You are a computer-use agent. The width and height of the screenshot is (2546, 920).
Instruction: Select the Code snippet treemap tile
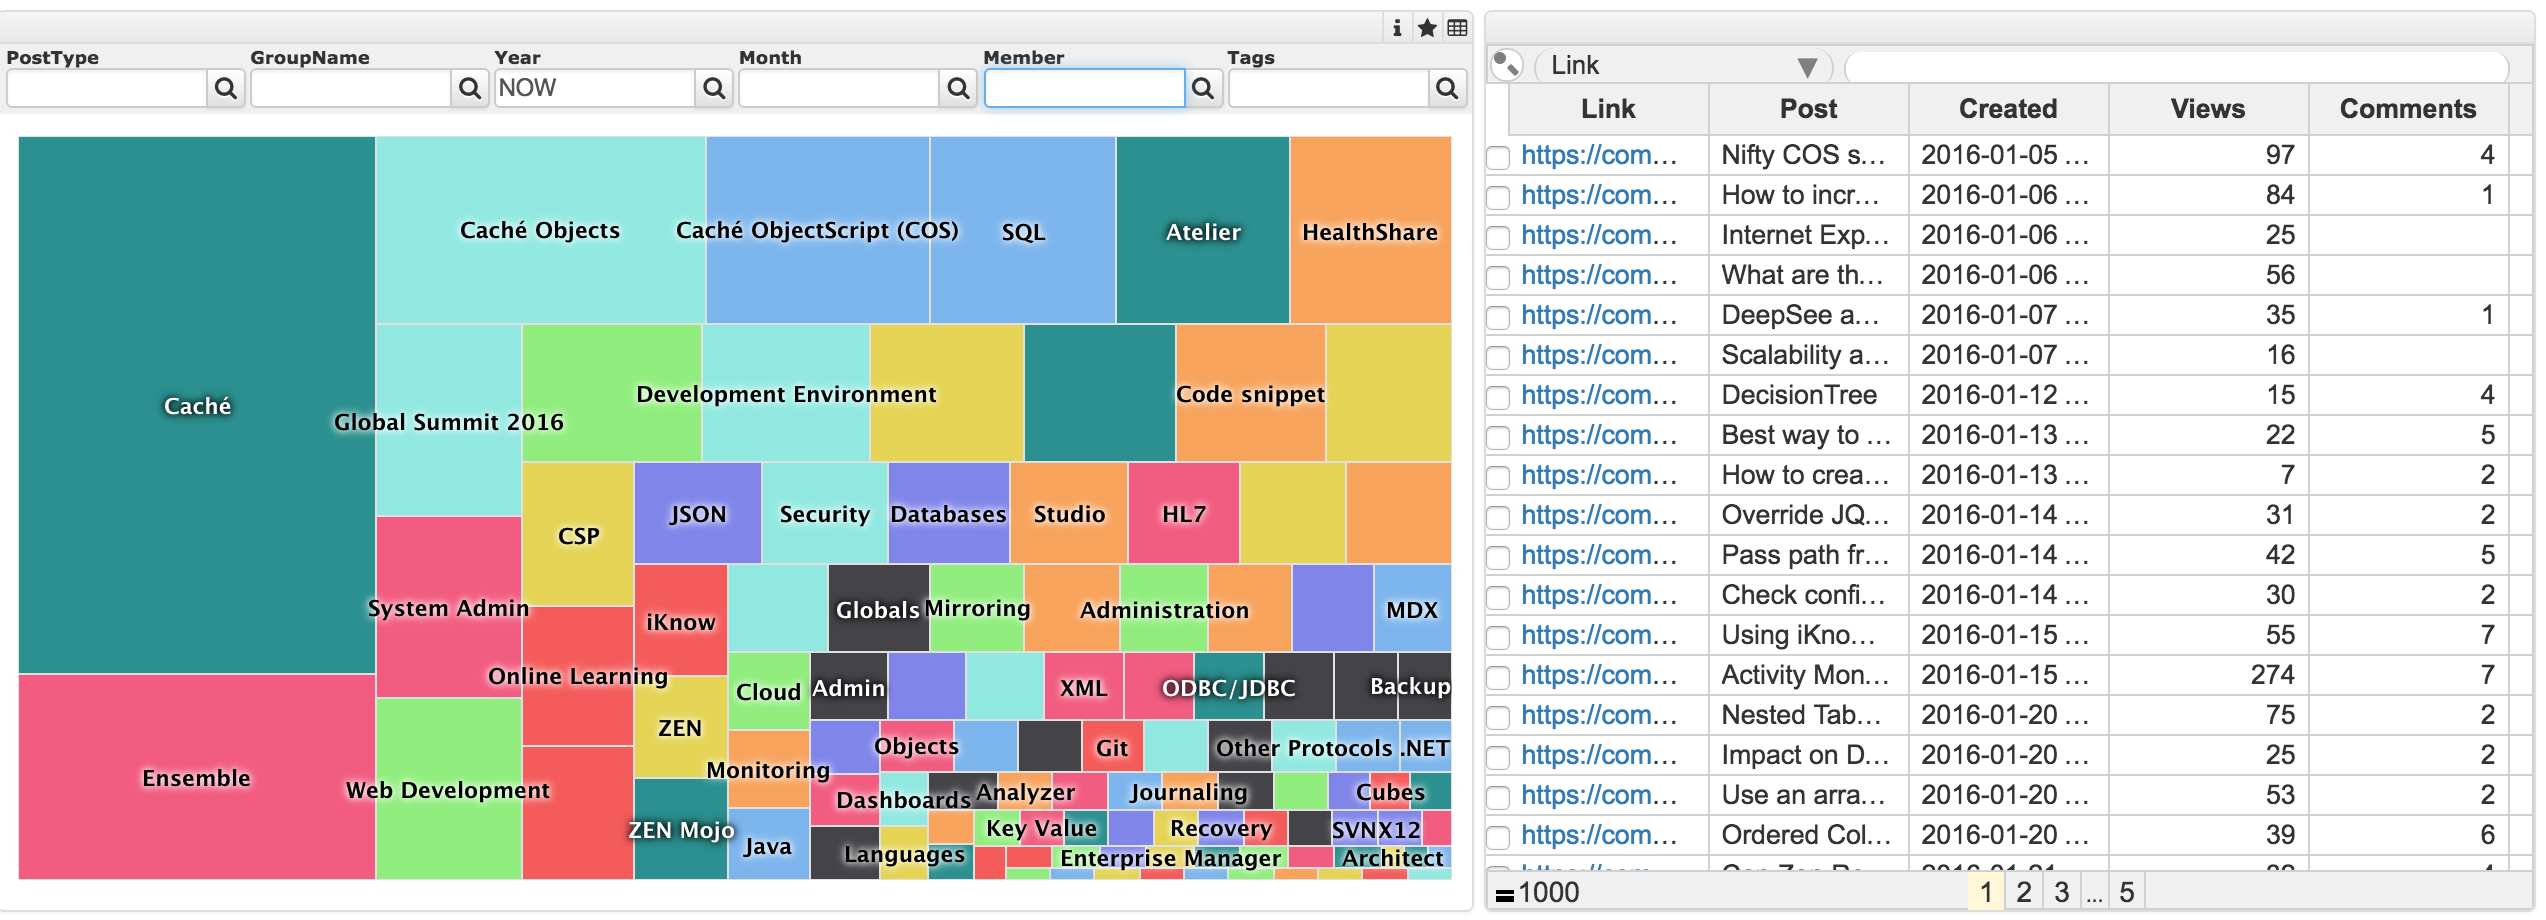1251,393
